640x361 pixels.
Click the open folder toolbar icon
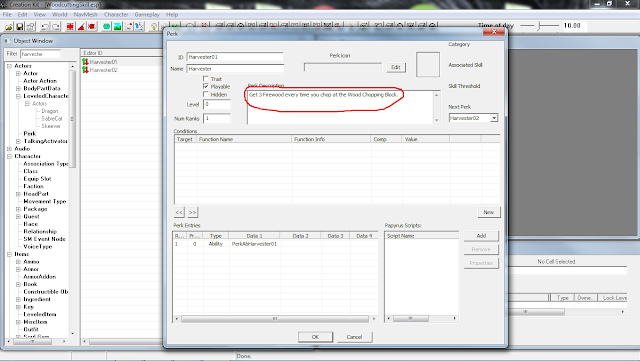(x=9, y=27)
